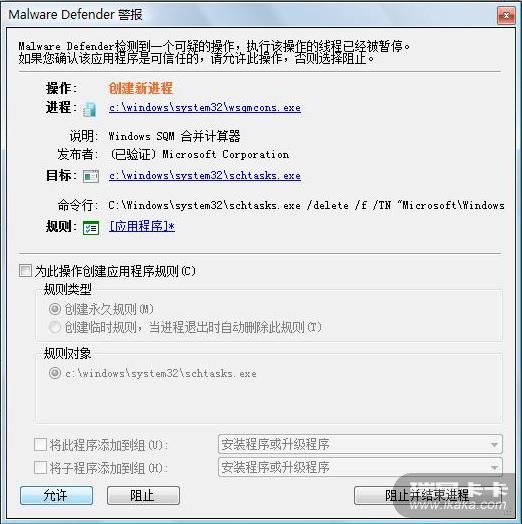Select 创建临时规则 radio button
The height and width of the screenshot is (524, 522).
point(54,327)
